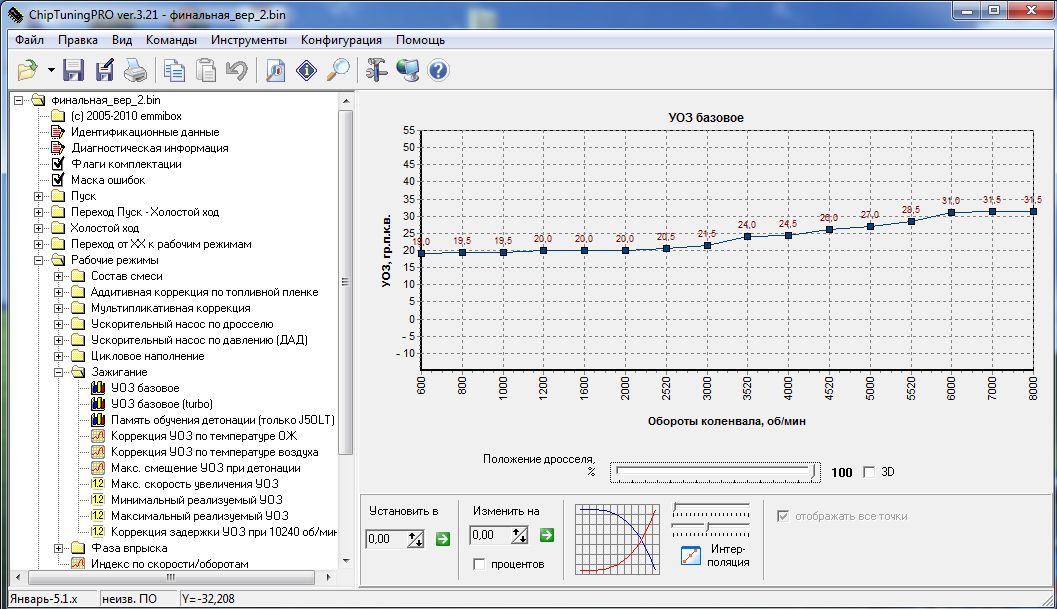Open the blue diamond info icon
This screenshot has width=1057, height=609.
point(307,70)
